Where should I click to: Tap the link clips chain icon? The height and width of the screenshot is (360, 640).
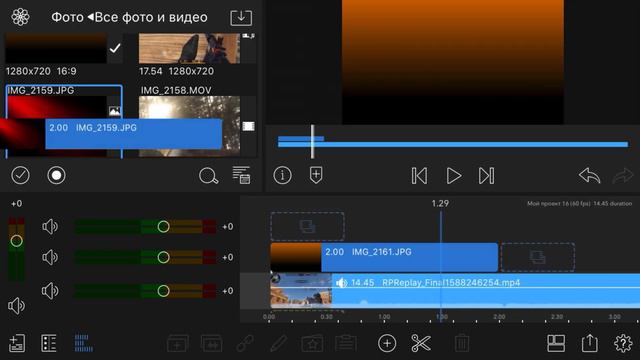pos(245,343)
